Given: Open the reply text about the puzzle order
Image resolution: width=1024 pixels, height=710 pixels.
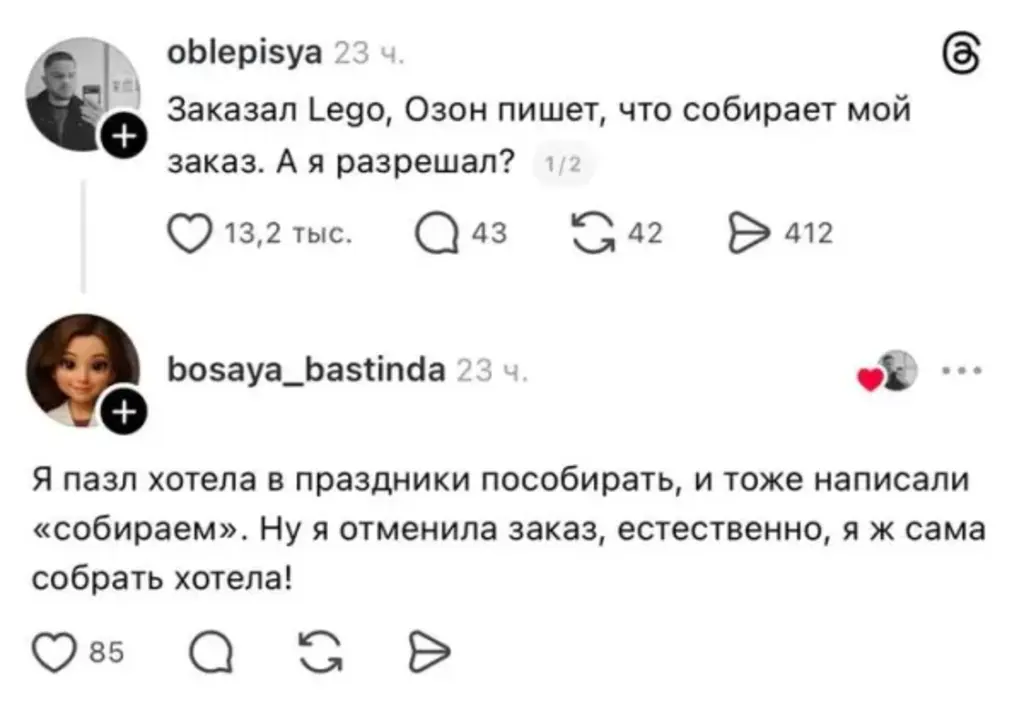Looking at the screenshot, I should (508, 529).
